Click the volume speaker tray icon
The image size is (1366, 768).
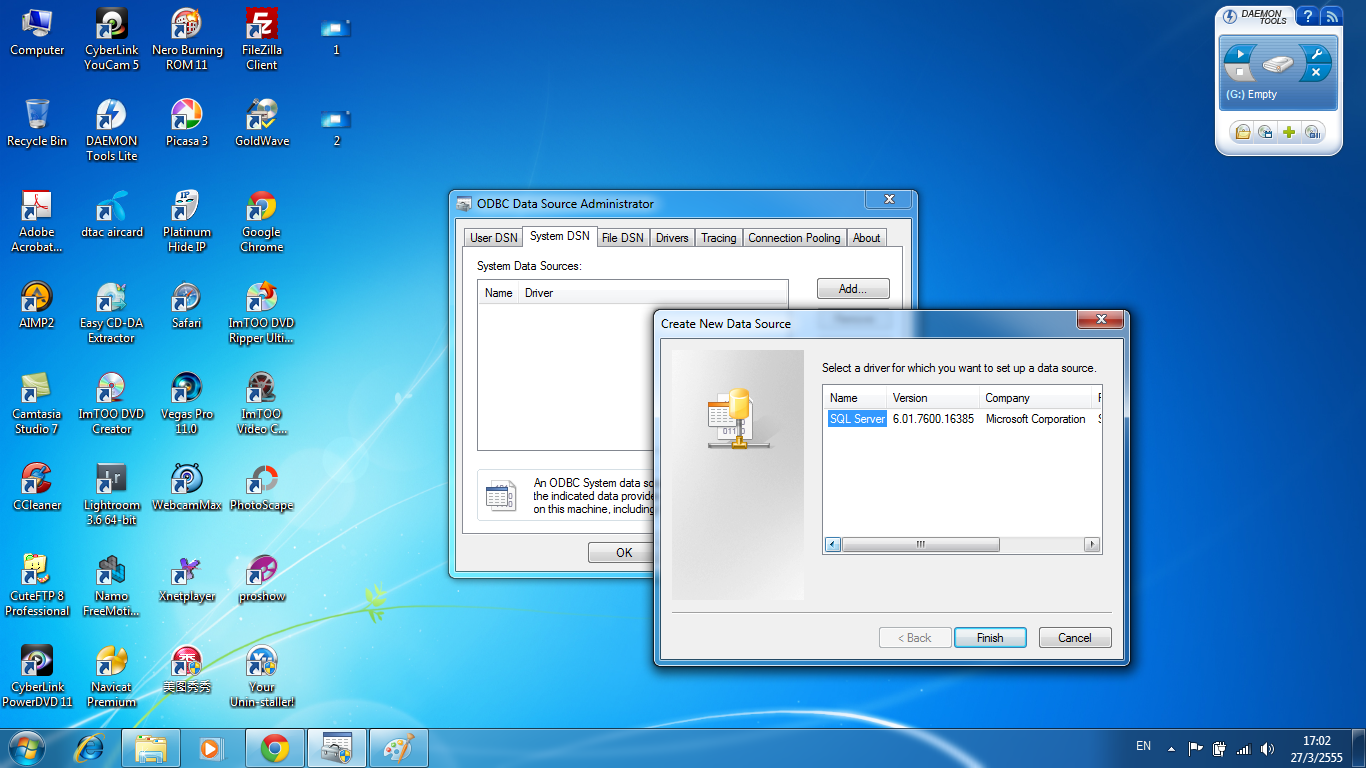click(1268, 748)
